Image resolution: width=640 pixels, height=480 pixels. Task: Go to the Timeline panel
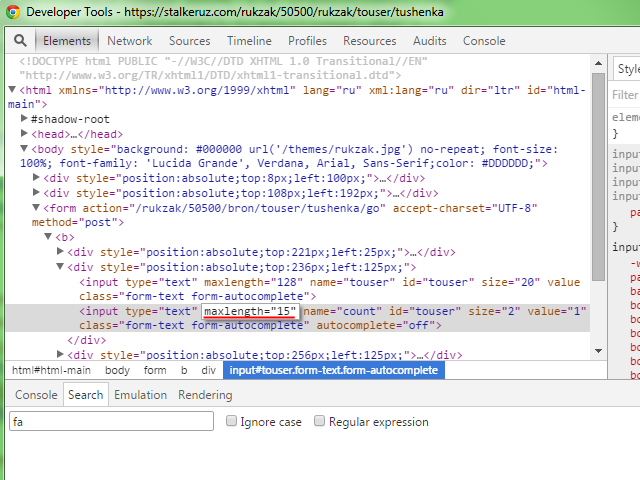249,41
